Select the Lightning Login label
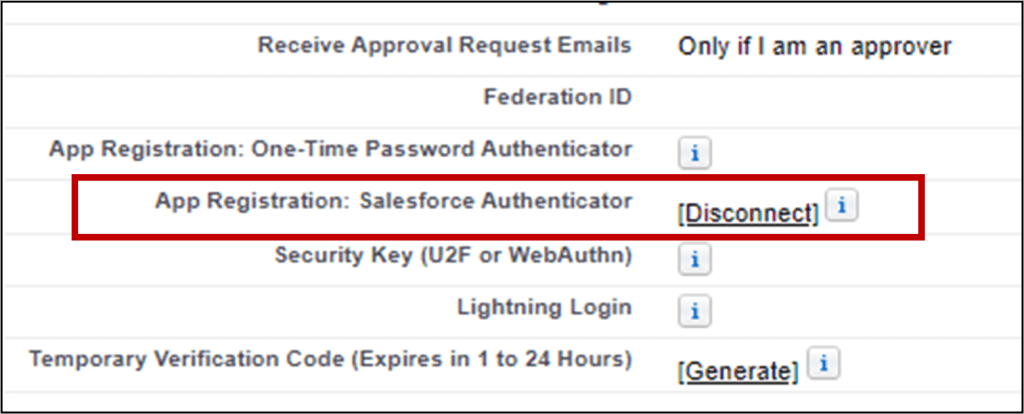The width and height of the screenshot is (1024, 414). point(544,307)
